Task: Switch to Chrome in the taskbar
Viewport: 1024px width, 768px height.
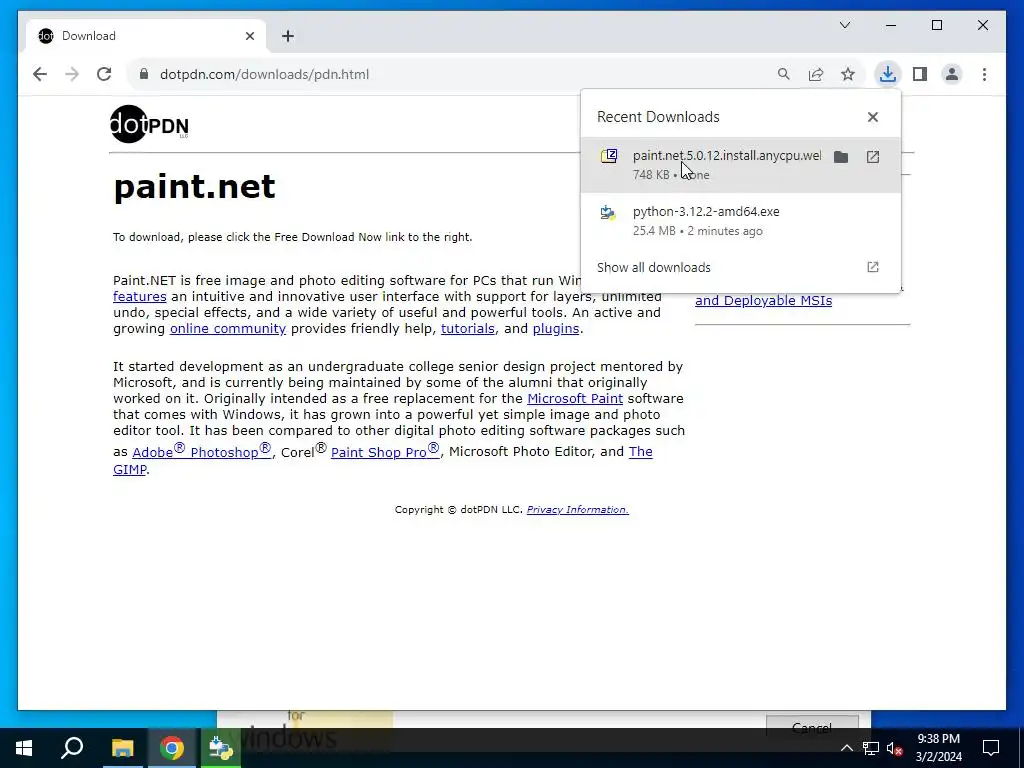Action: [172, 748]
